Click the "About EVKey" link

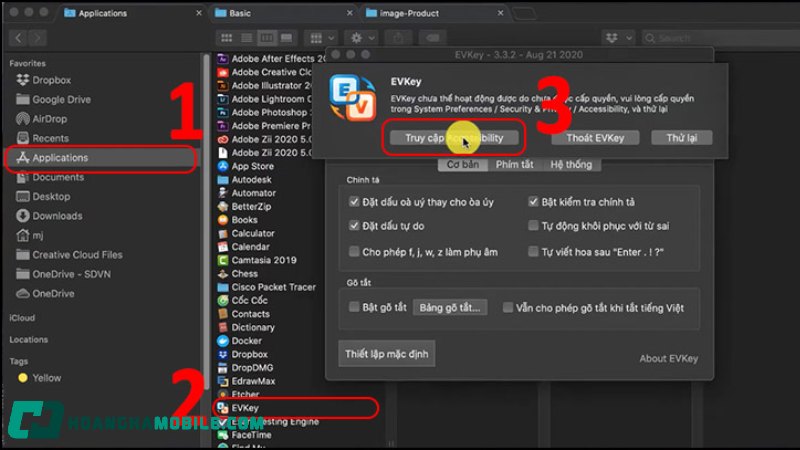point(669,358)
